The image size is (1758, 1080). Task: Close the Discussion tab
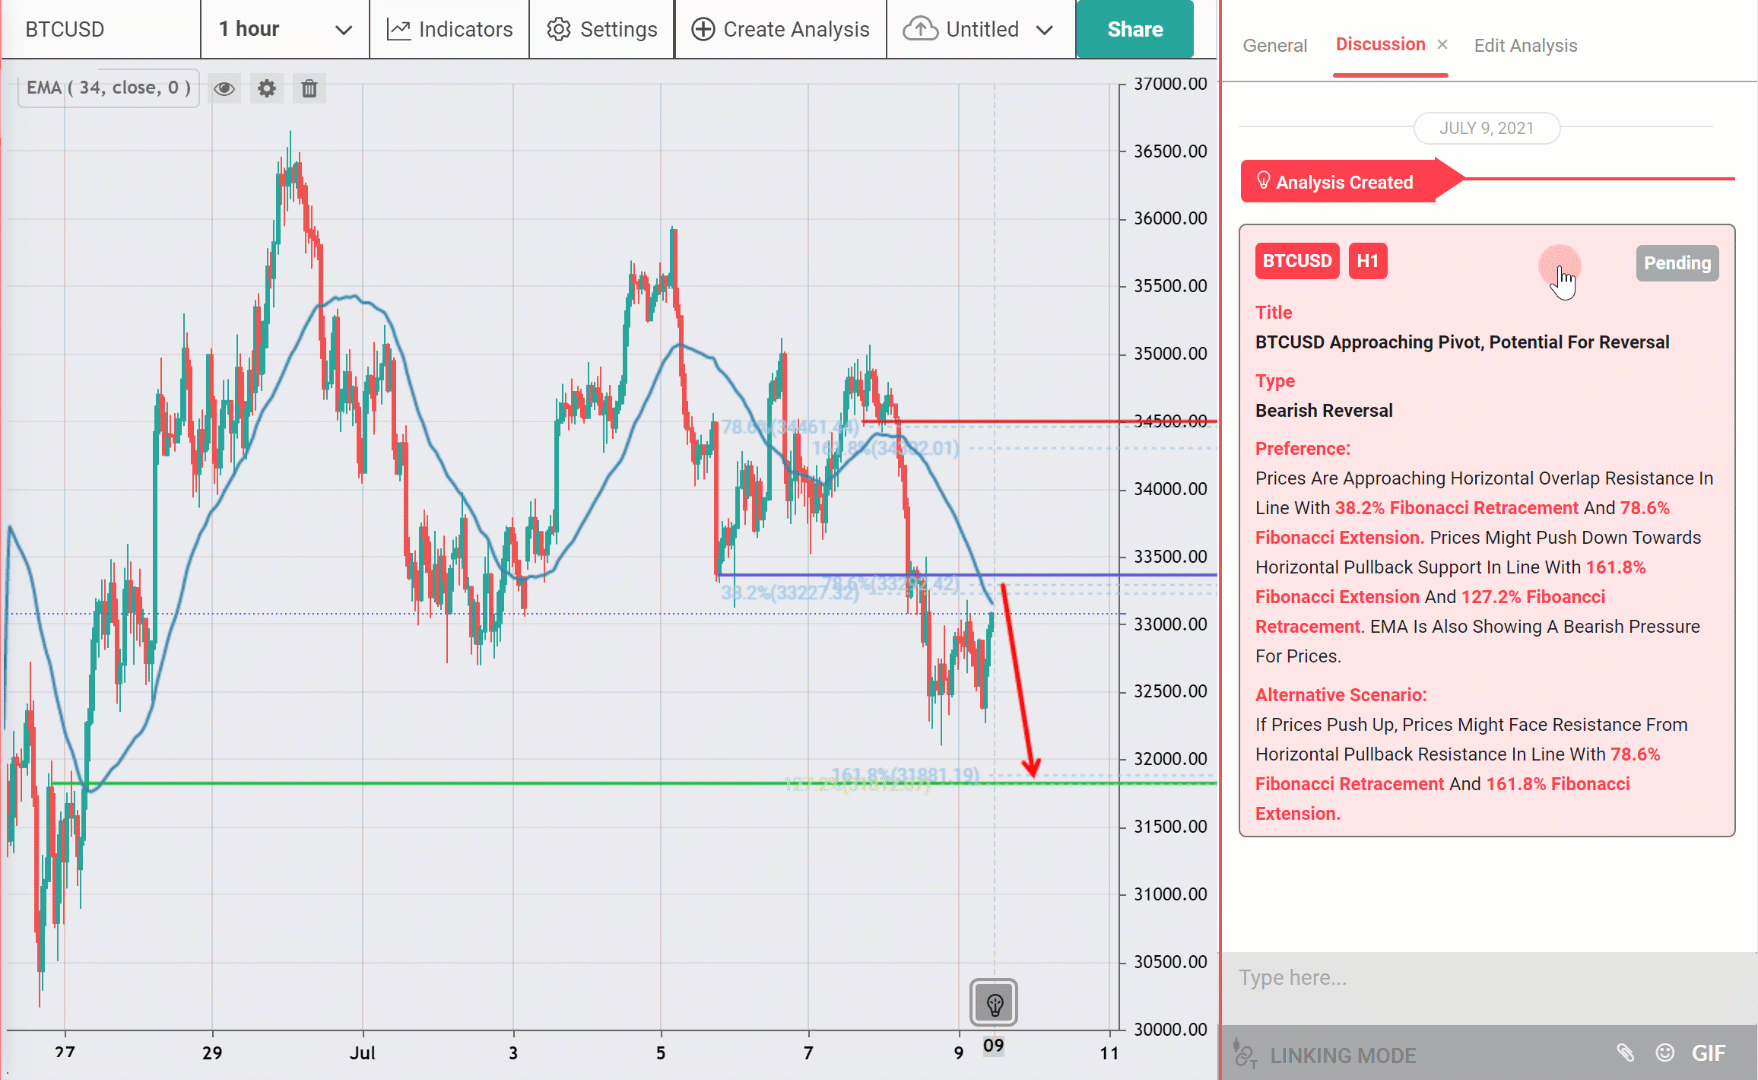1442,44
